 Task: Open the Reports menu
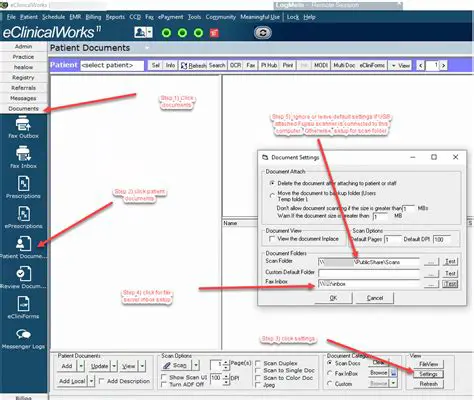pos(115,17)
